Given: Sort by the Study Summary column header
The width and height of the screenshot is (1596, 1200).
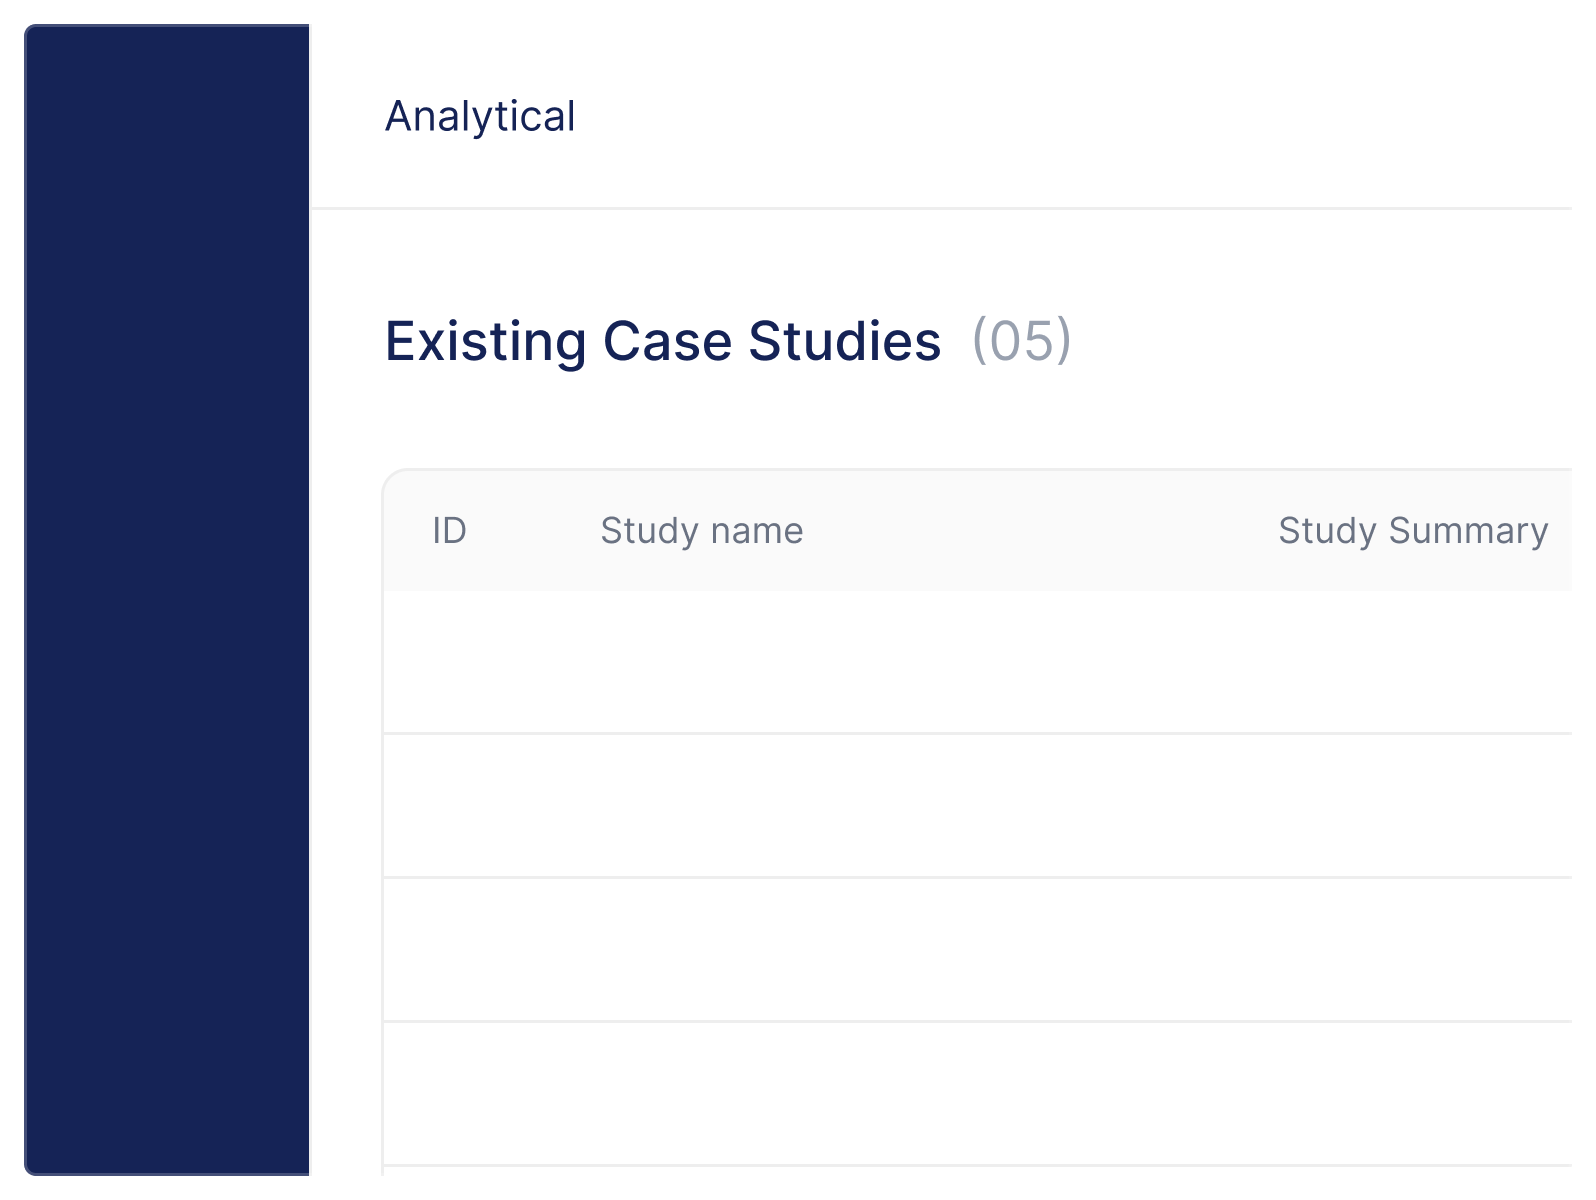Looking at the screenshot, I should (1413, 531).
